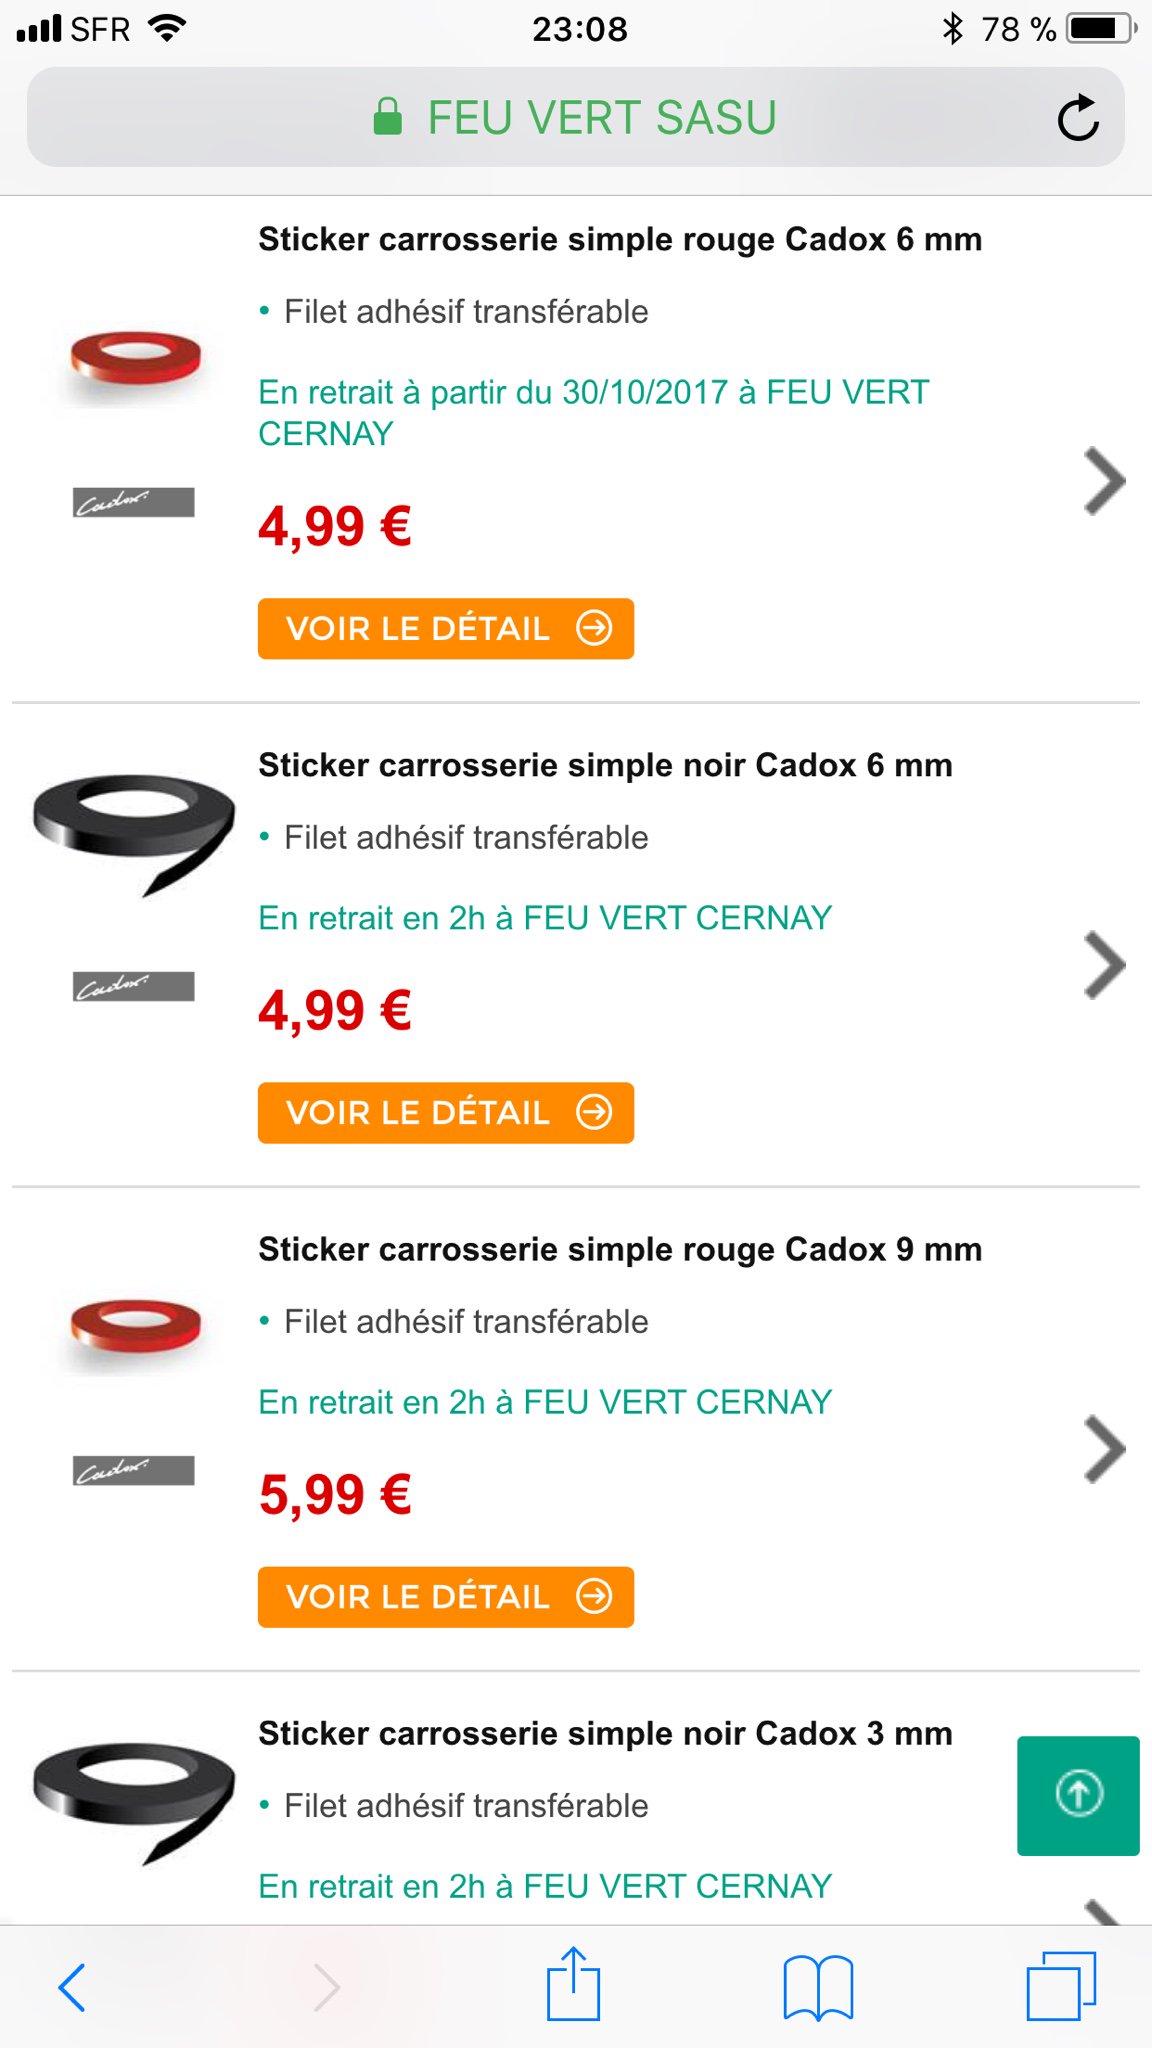The width and height of the screenshot is (1152, 2048).
Task: Show all open Safari tabs
Action: (x=1061, y=1986)
